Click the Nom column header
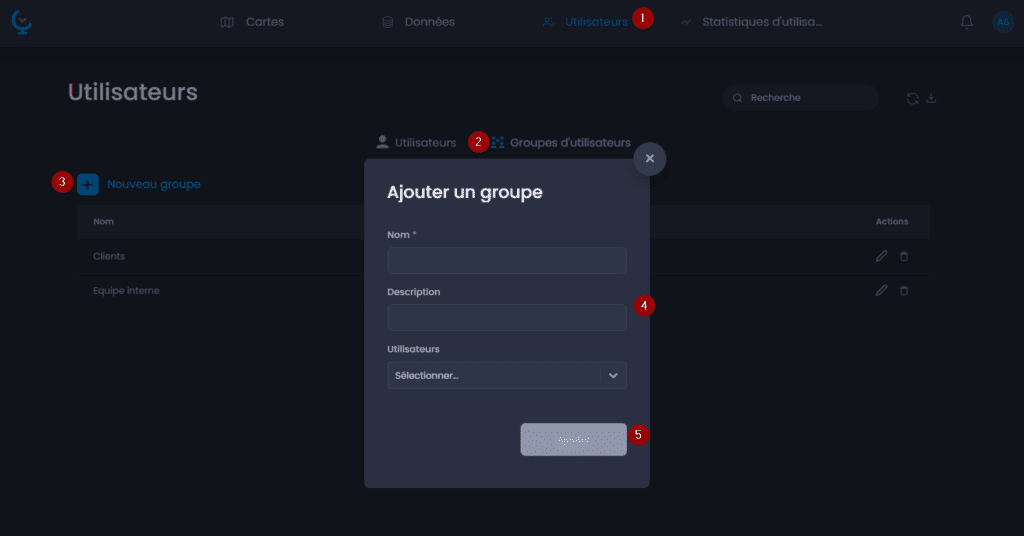 point(103,221)
